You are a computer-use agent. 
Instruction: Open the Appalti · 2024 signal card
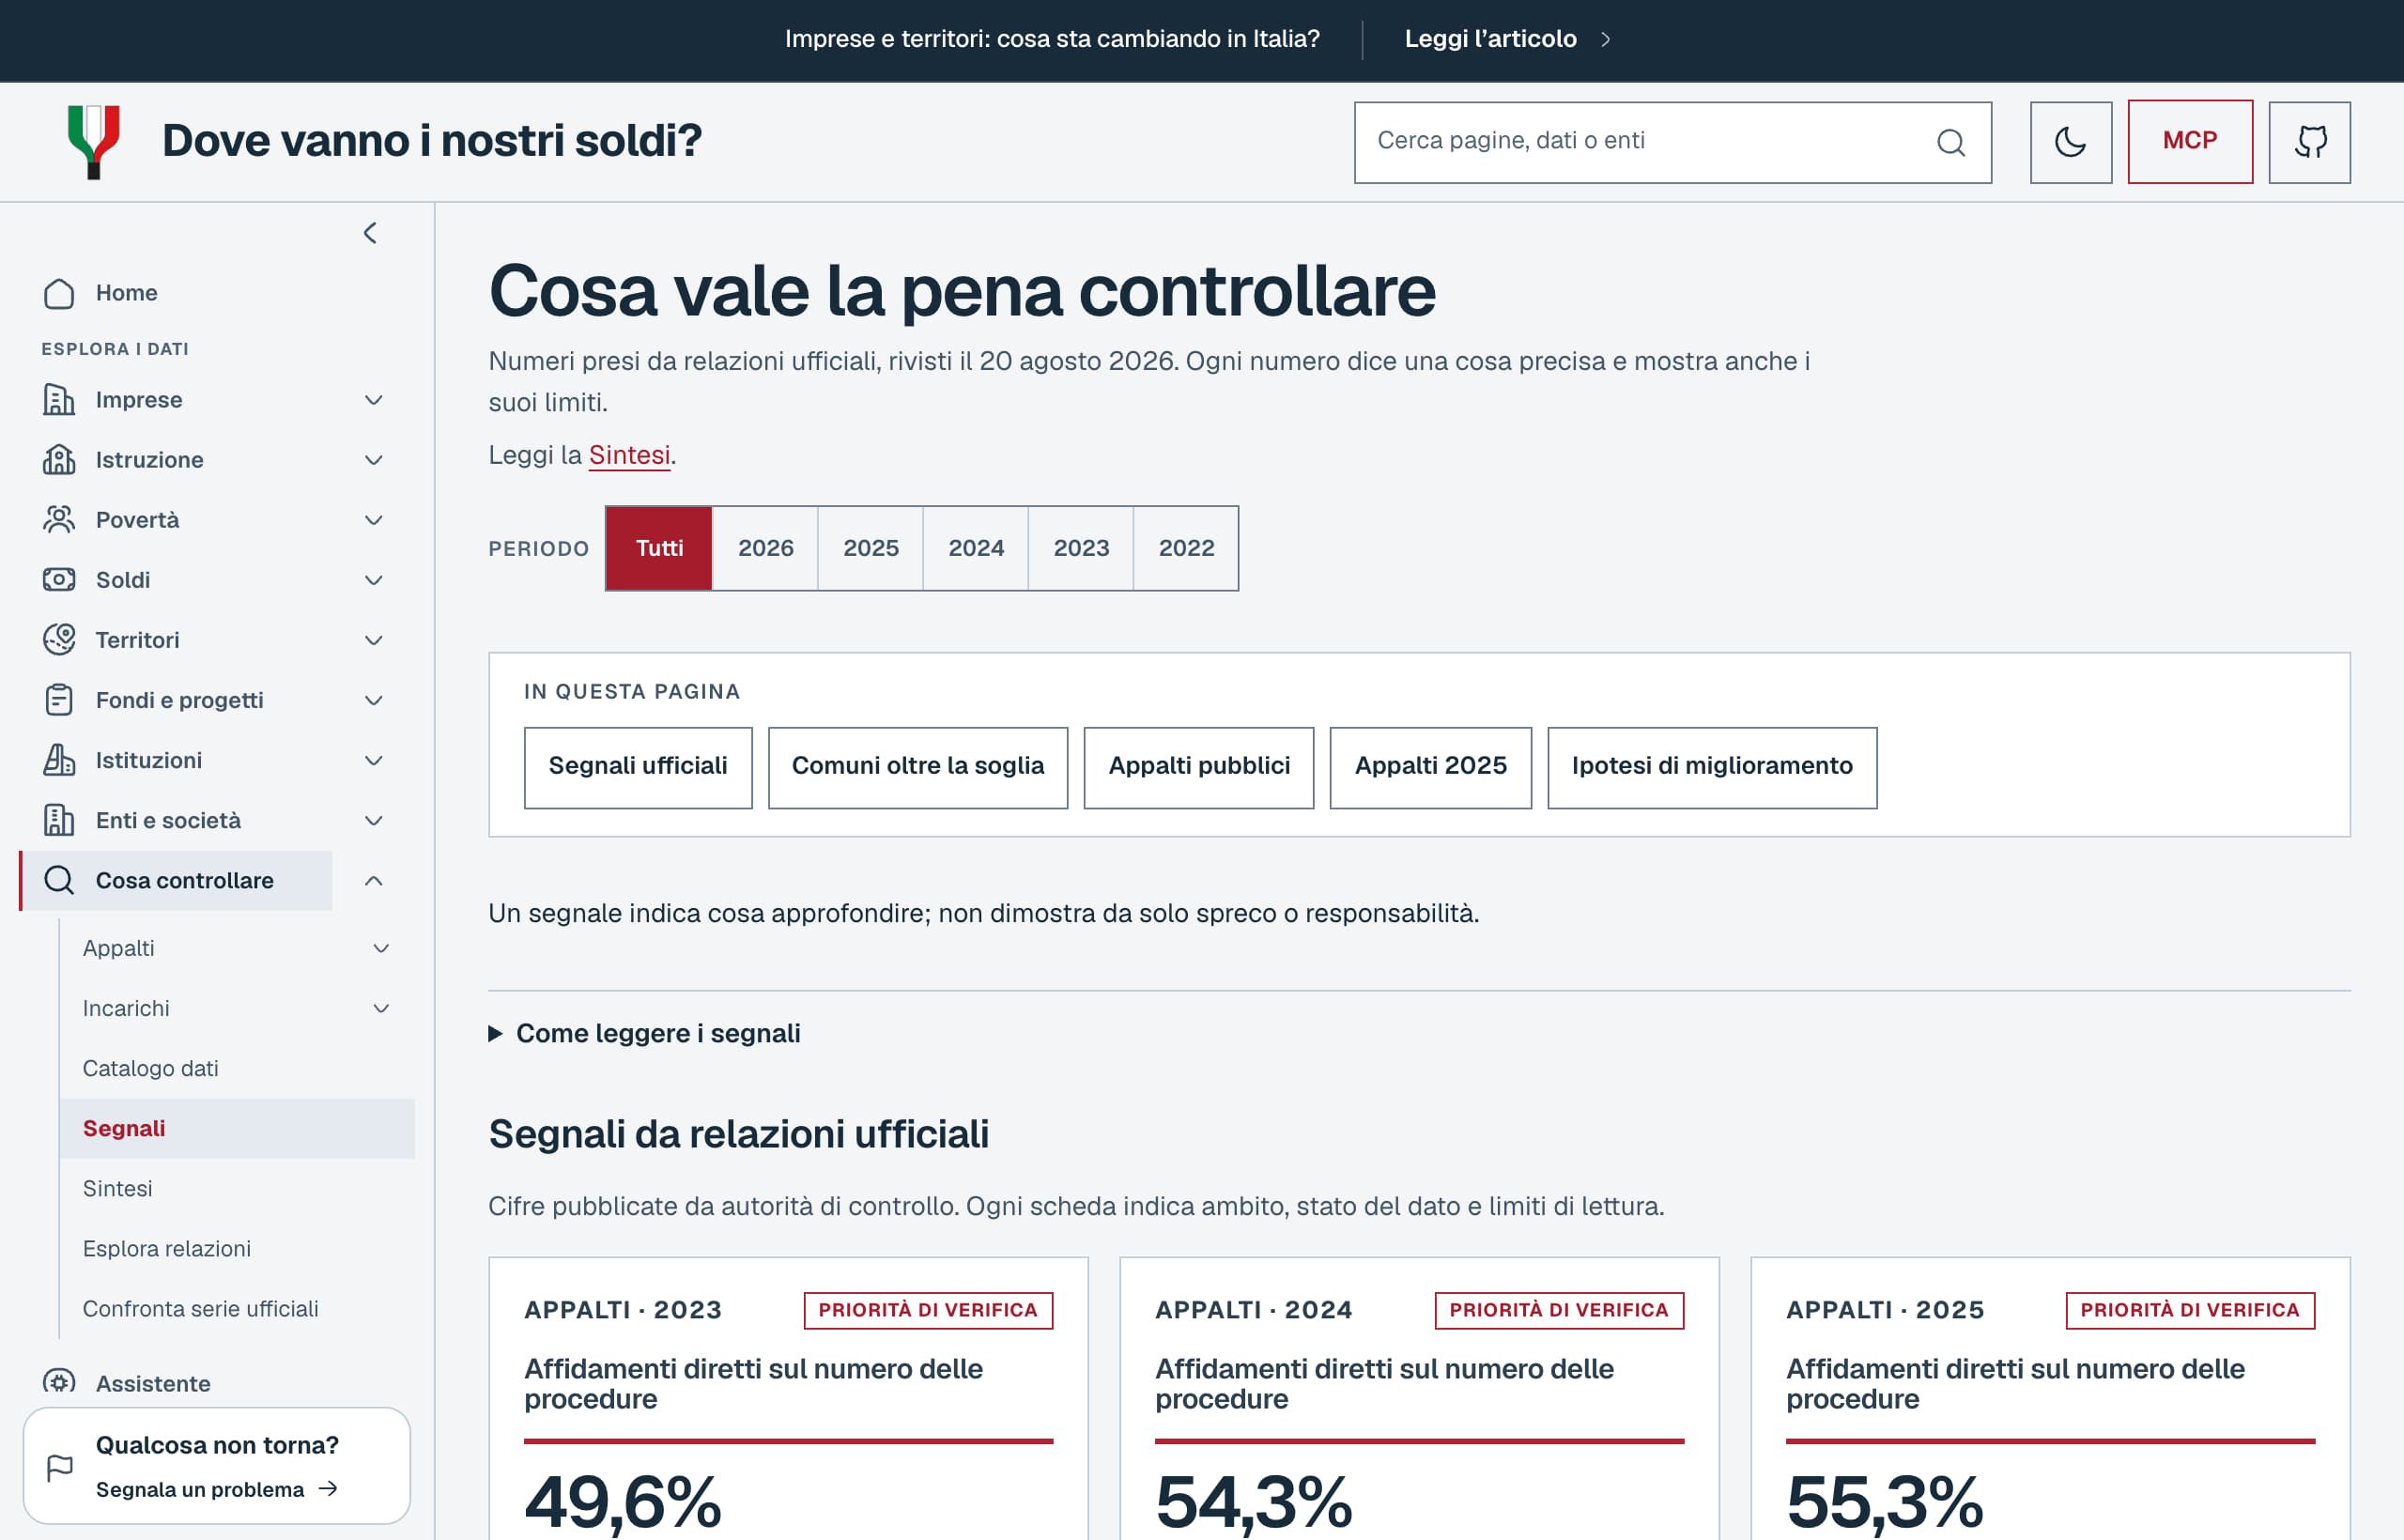(1419, 1398)
